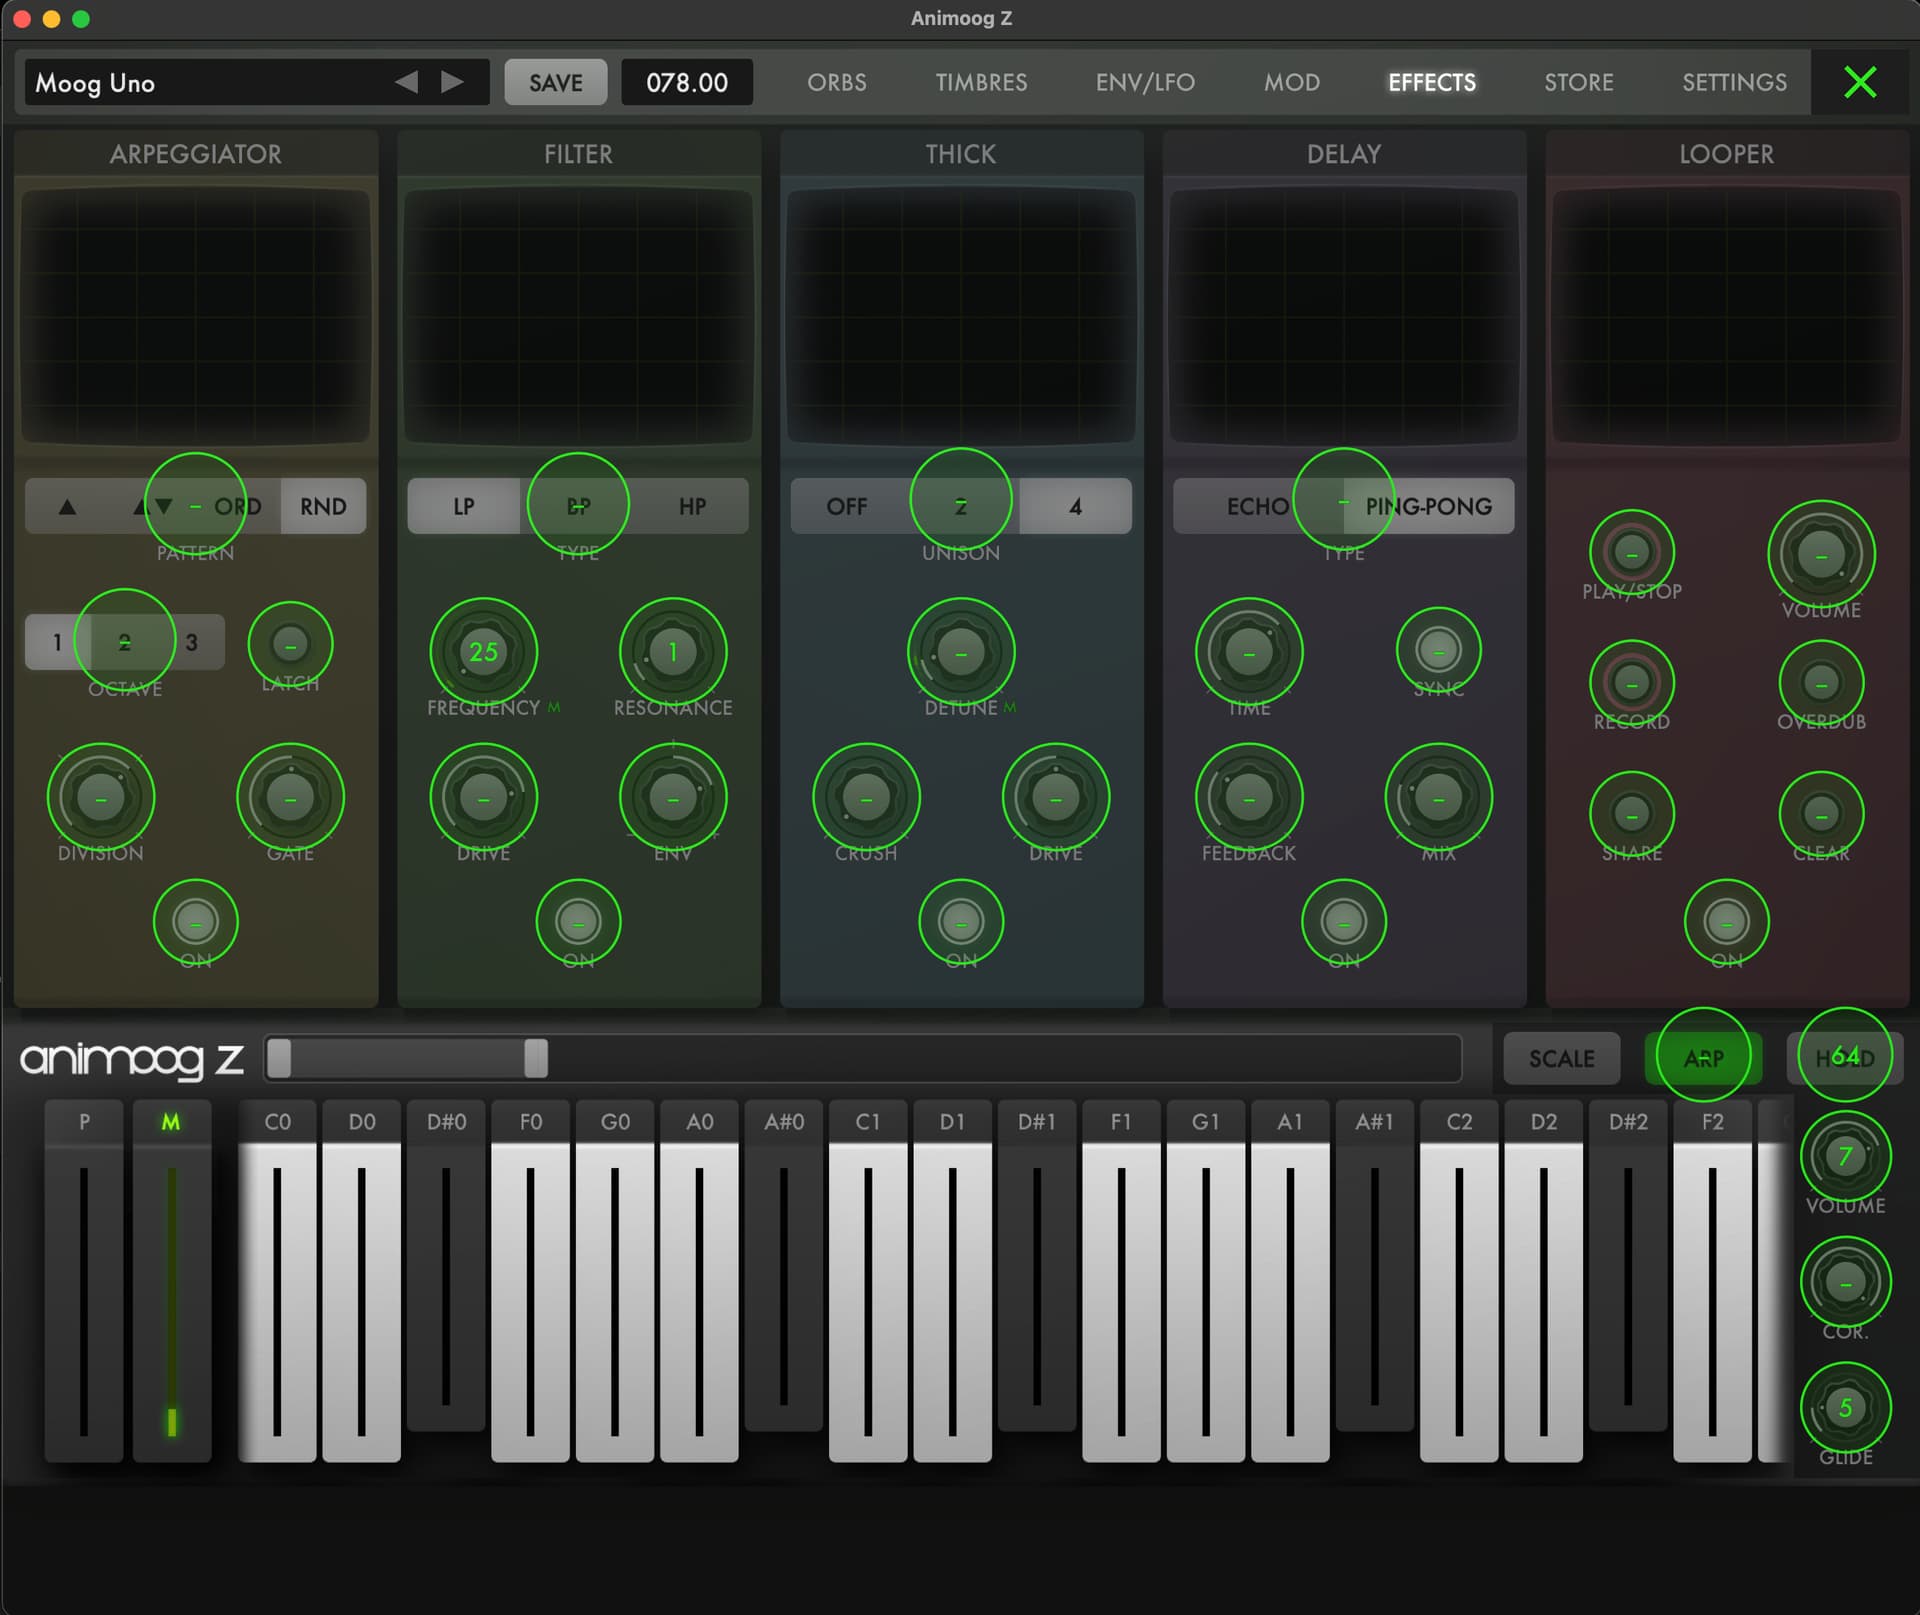The image size is (1920, 1615).
Task: Click the Thick Crush knob
Action: point(866,798)
